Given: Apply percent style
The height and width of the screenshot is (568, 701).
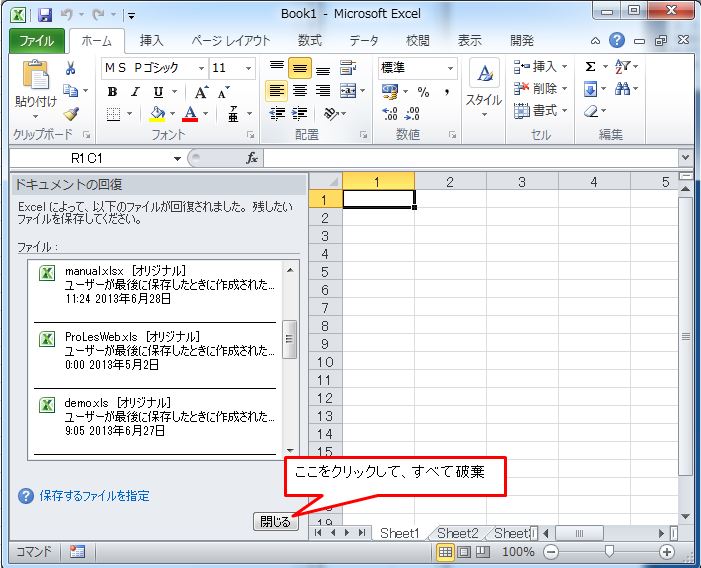Looking at the screenshot, I should point(423,92).
